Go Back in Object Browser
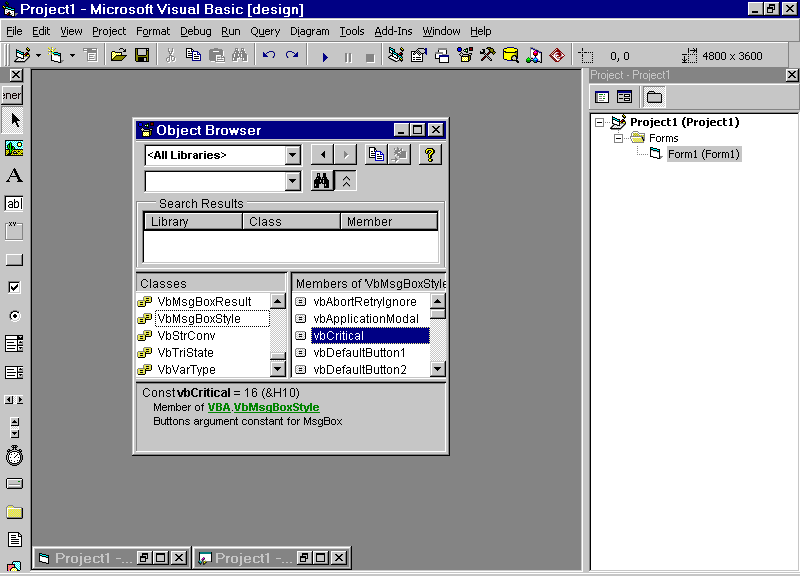 tap(322, 155)
